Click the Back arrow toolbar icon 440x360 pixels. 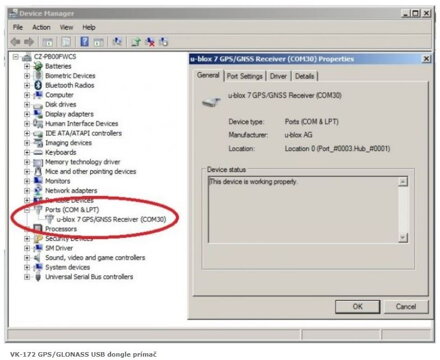click(15, 42)
